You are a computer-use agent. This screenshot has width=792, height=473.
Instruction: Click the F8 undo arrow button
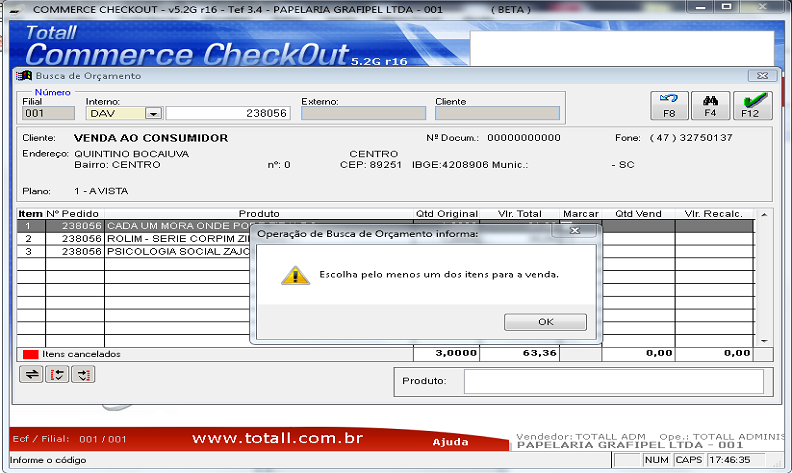tap(669, 106)
